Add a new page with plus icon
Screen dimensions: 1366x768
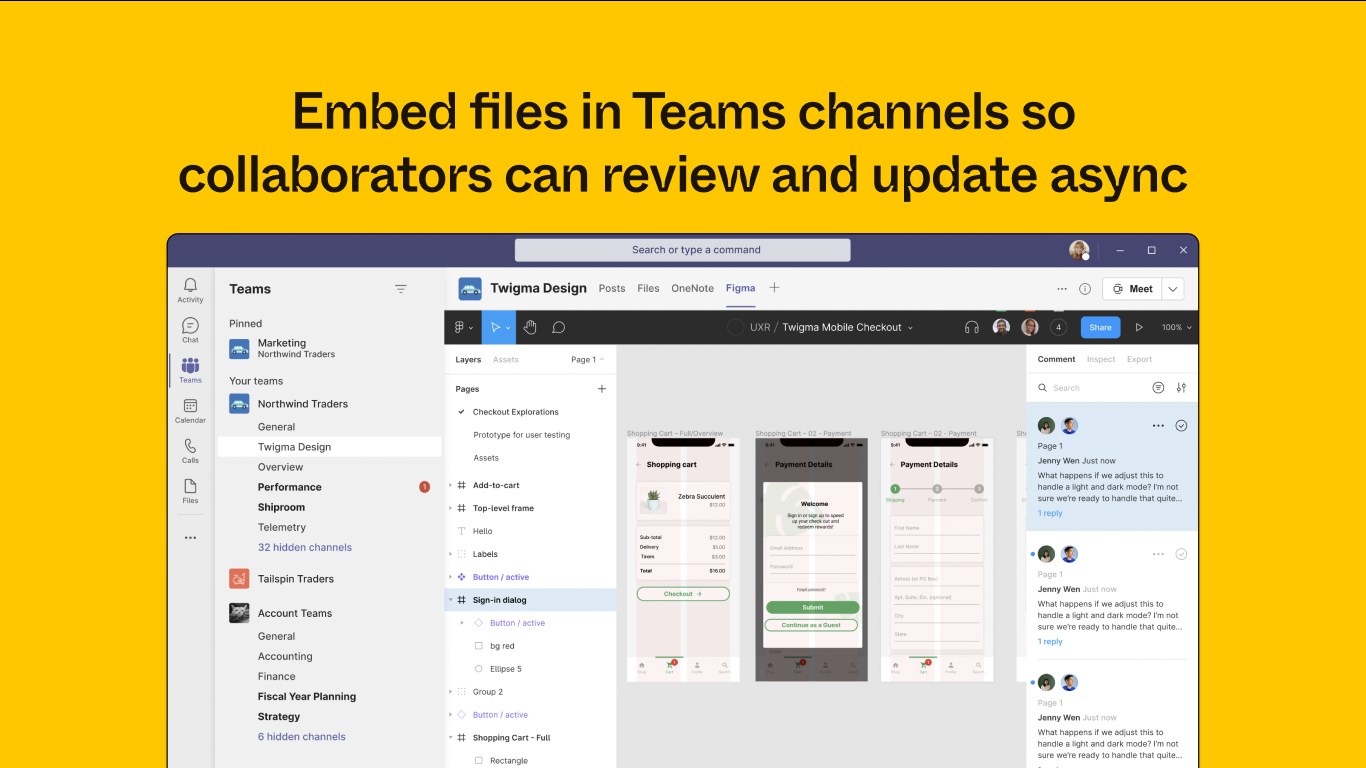pyautogui.click(x=601, y=389)
